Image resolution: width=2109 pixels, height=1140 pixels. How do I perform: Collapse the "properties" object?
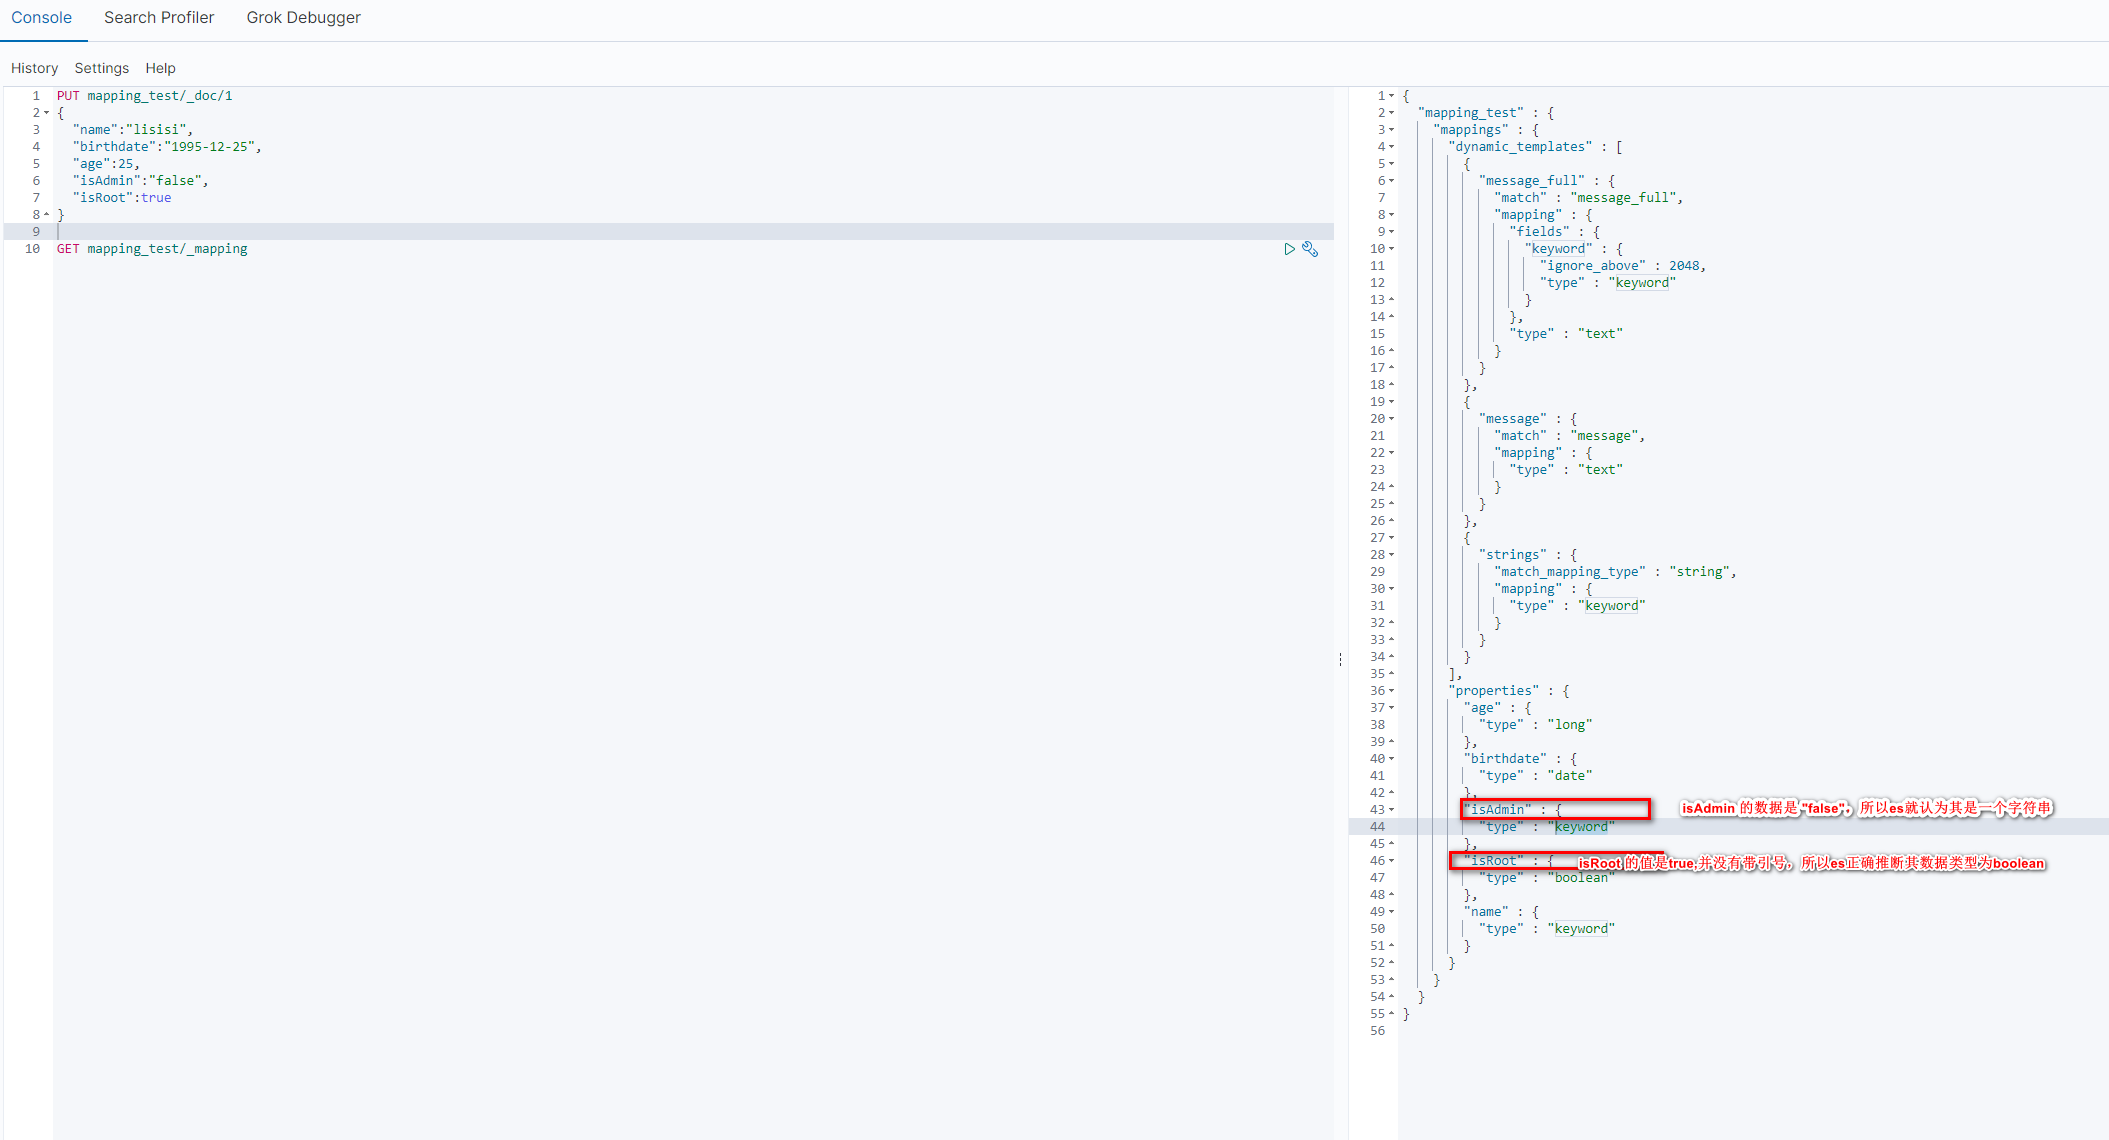point(1391,690)
